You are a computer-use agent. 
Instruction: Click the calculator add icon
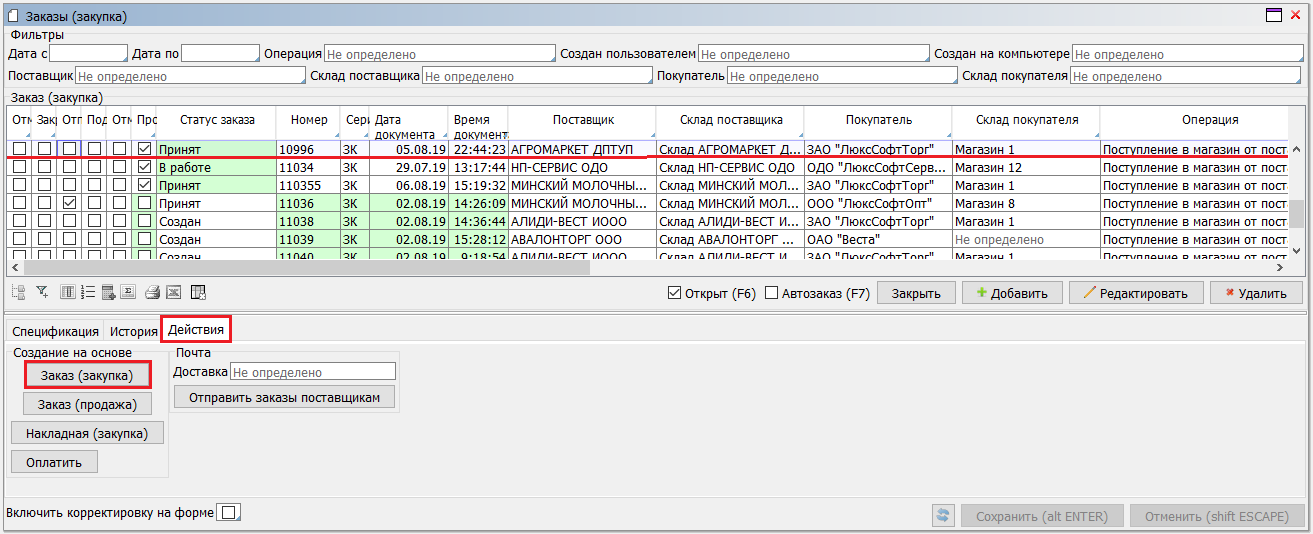point(108,292)
